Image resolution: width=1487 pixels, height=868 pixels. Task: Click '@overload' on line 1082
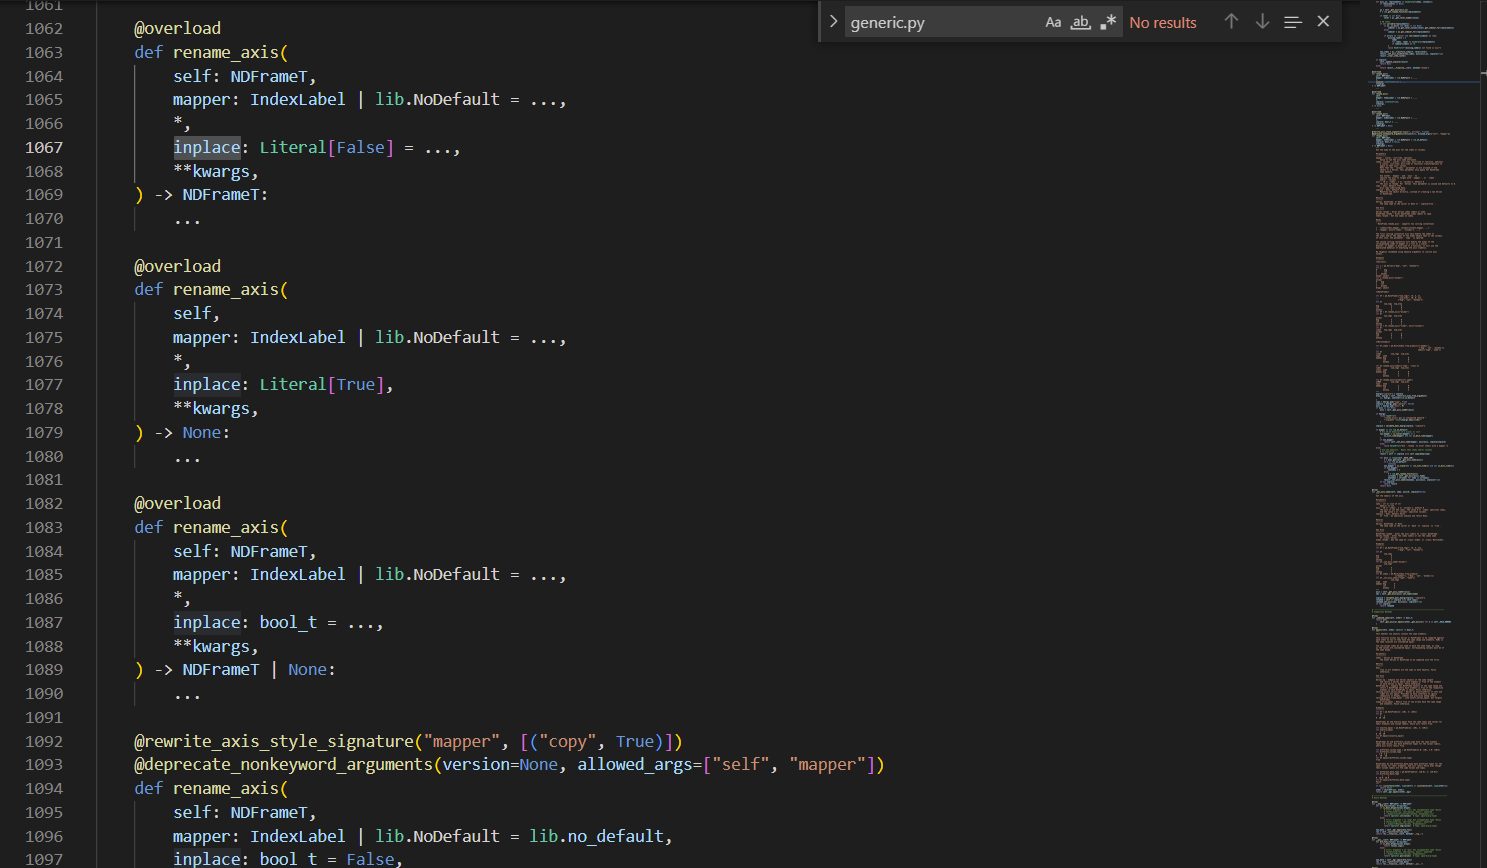(178, 503)
